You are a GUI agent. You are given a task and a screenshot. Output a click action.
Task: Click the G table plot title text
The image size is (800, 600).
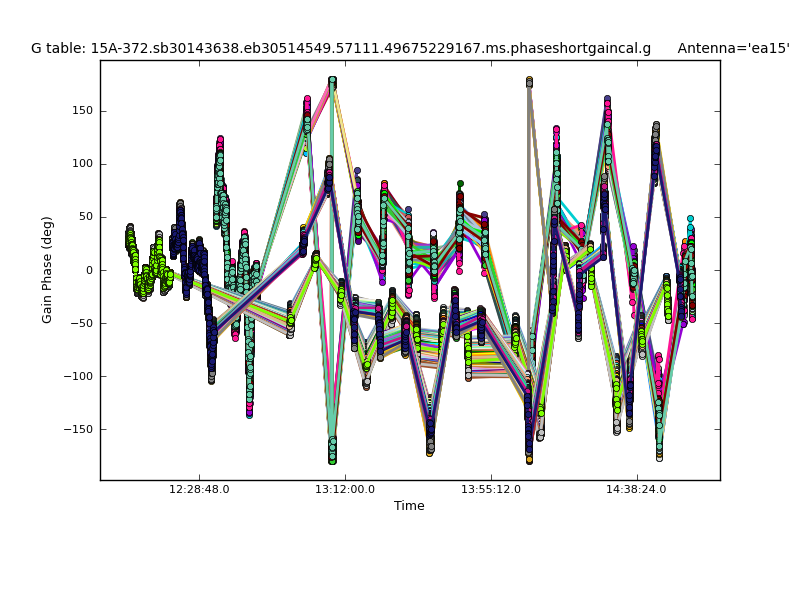[x=340, y=48]
